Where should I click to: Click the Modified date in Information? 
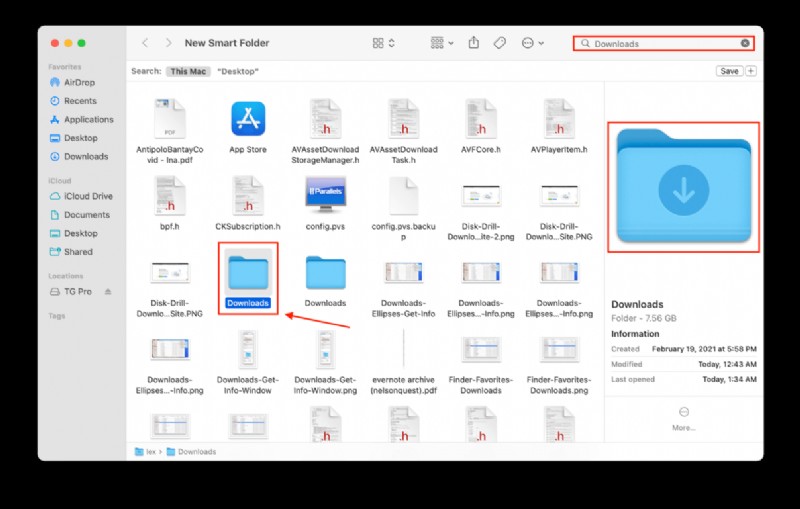727,364
